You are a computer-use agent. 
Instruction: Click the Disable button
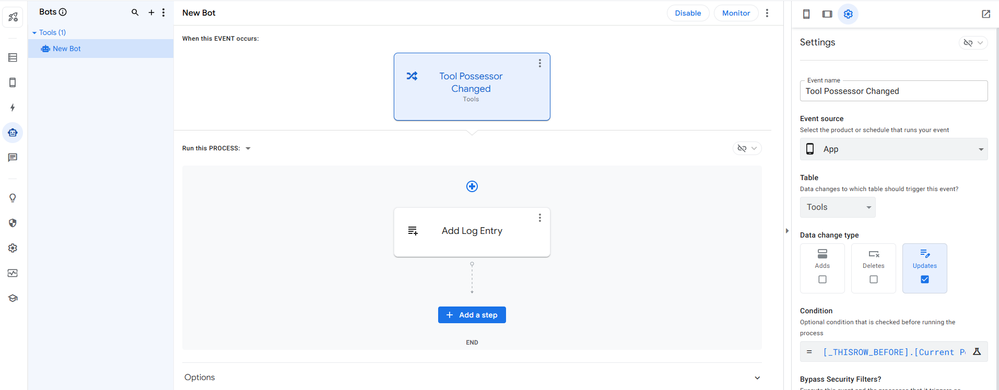[x=688, y=13]
